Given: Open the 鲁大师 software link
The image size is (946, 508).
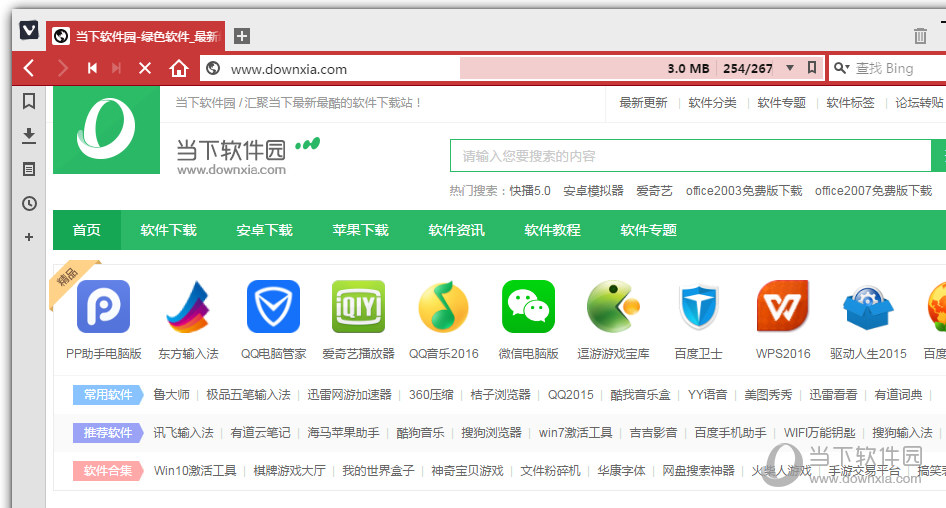Looking at the screenshot, I should [171, 395].
